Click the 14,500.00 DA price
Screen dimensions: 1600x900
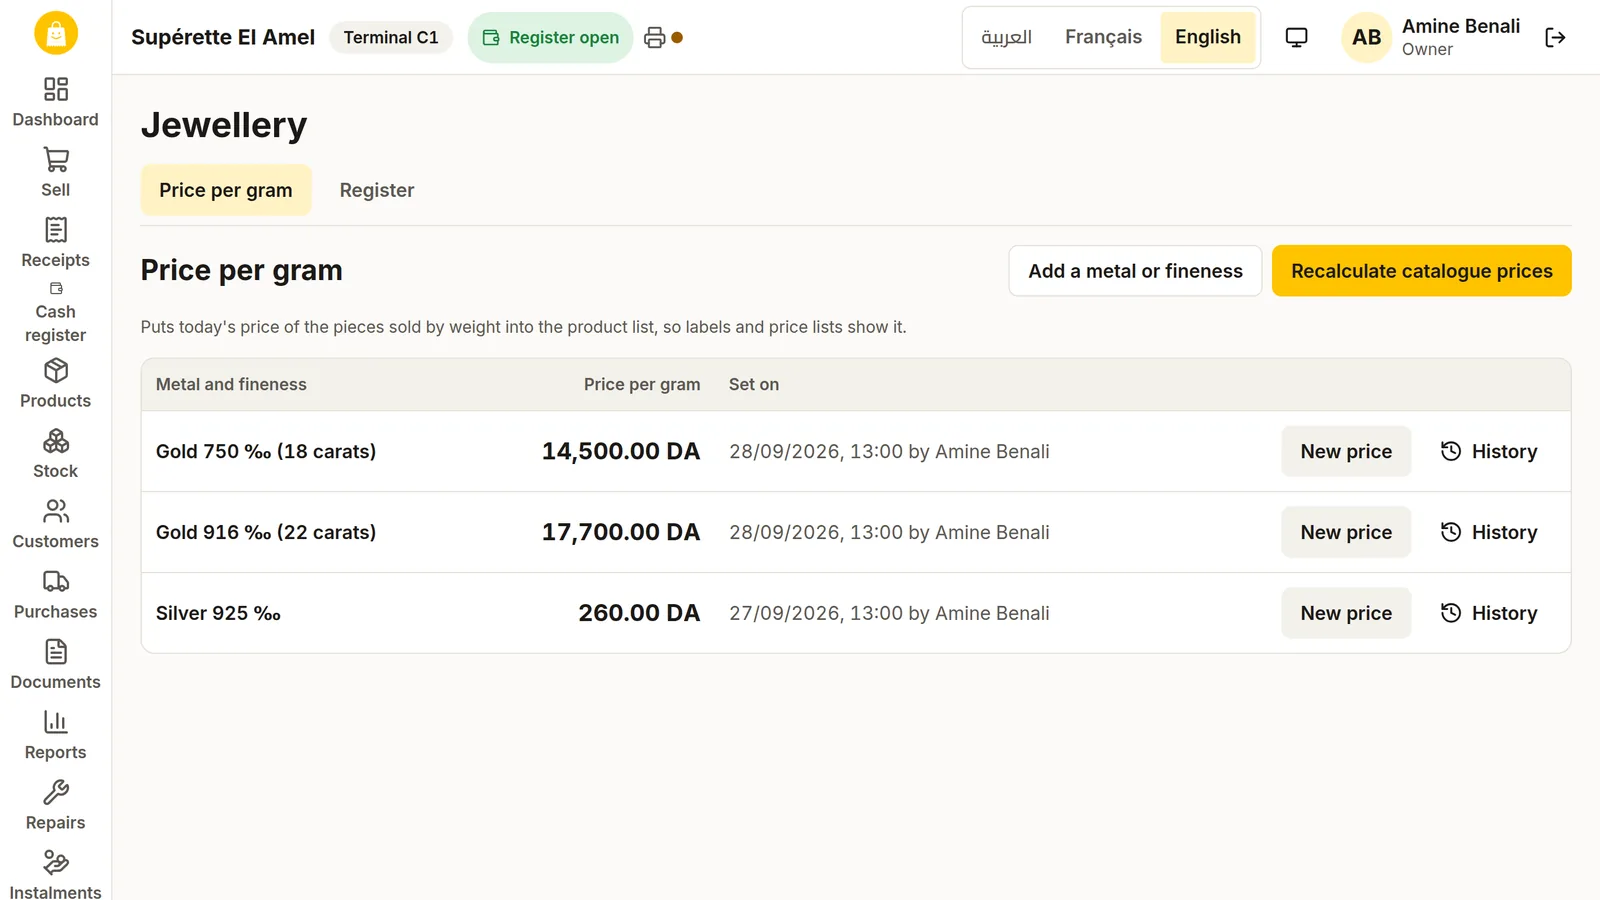[x=621, y=451]
